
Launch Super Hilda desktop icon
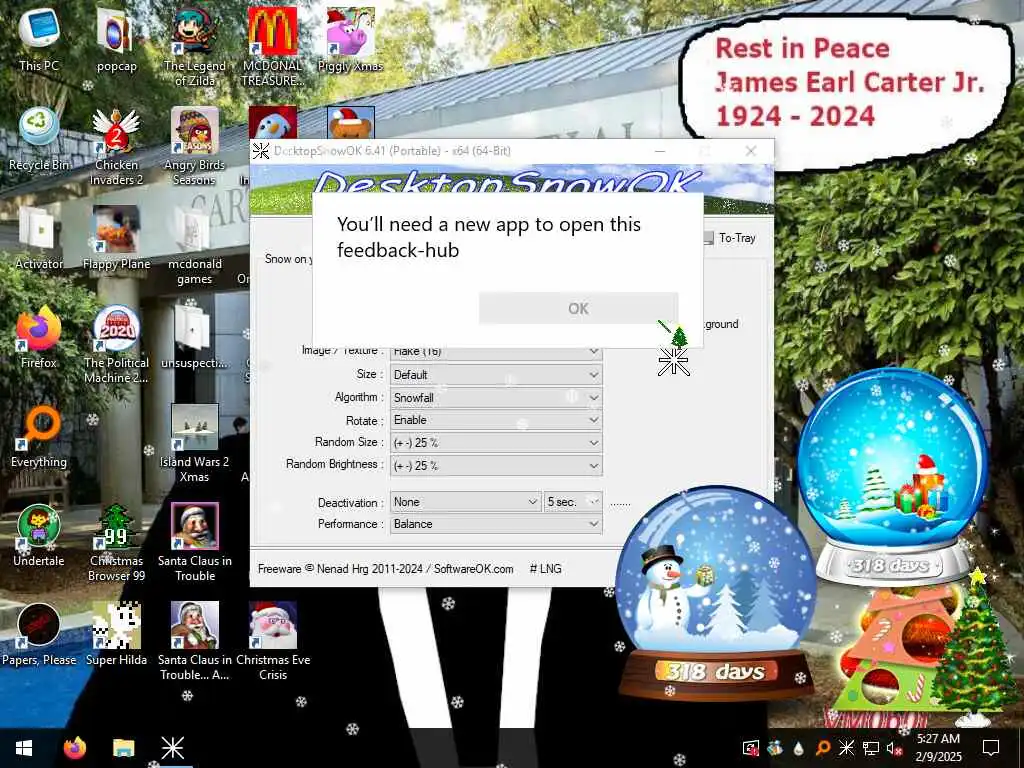pyautogui.click(x=116, y=635)
